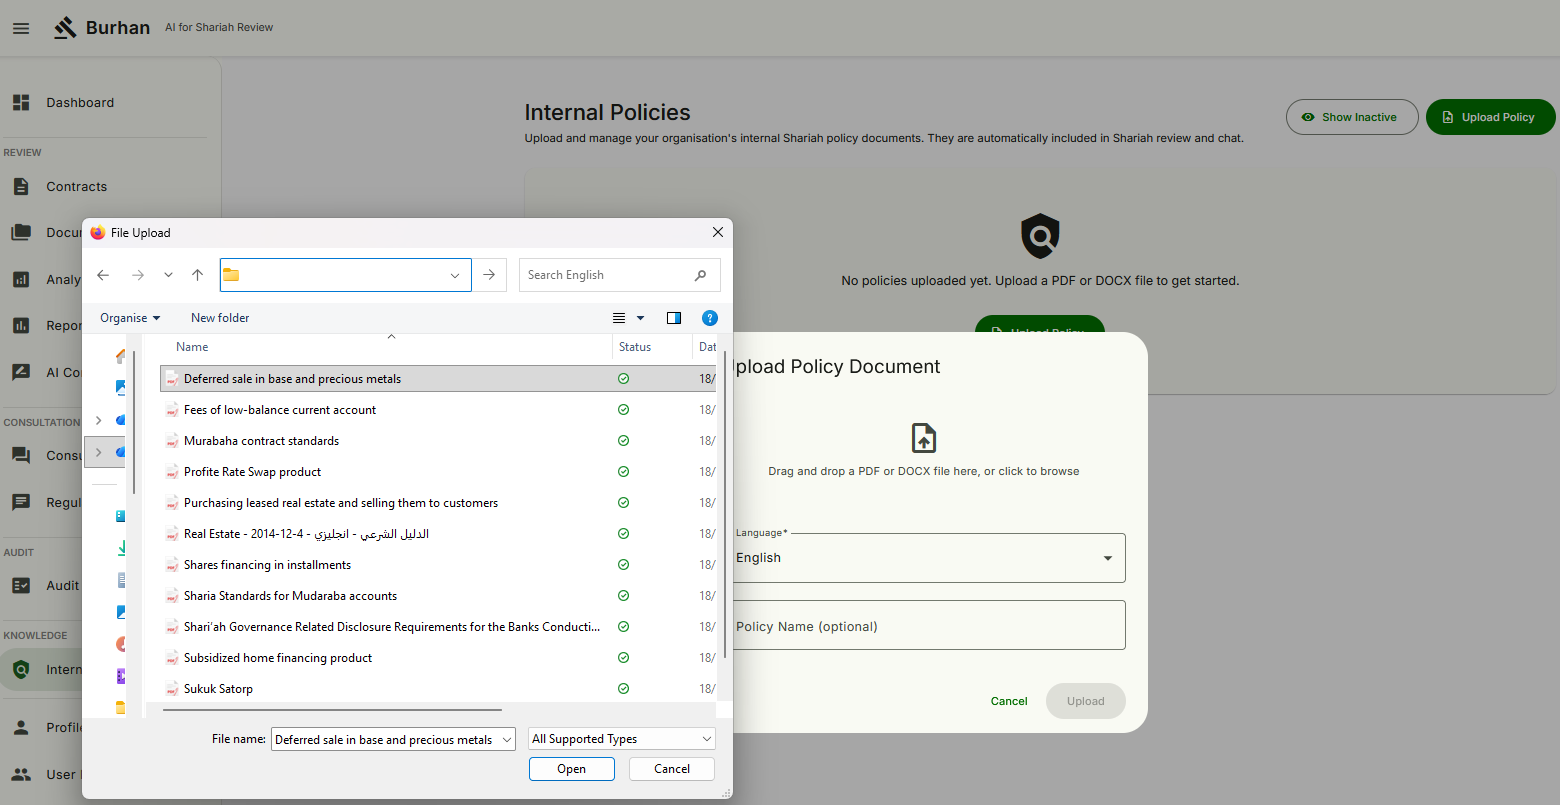Screen dimensions: 1560x805
Task: Expand the address bar path dropdown
Action: click(455, 275)
